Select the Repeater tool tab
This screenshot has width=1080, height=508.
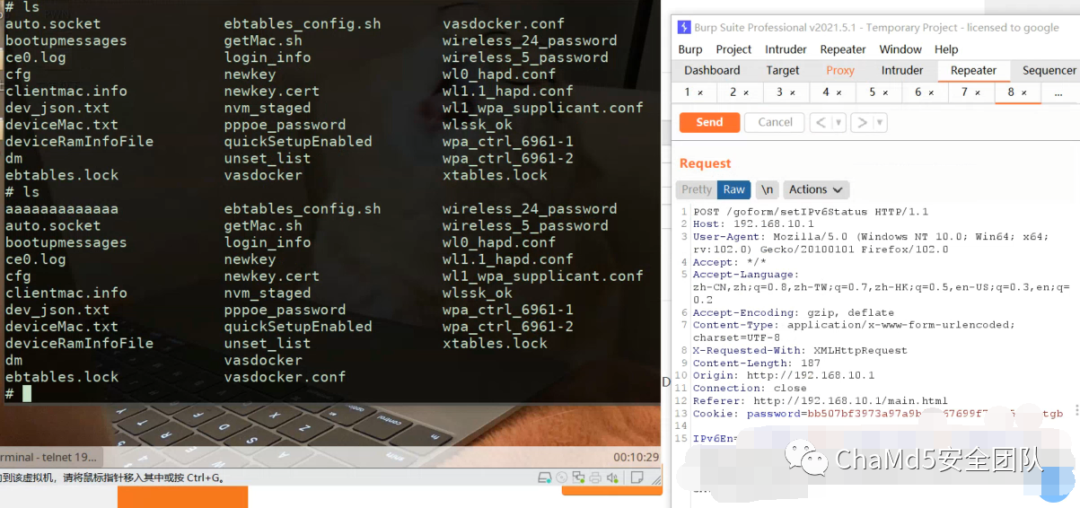pos(973,70)
